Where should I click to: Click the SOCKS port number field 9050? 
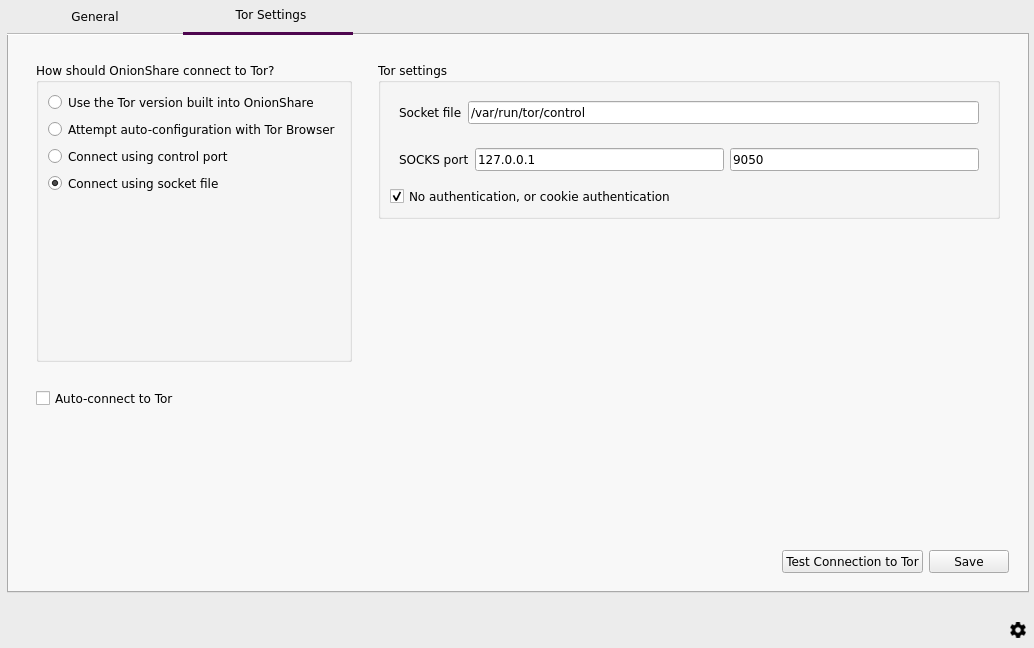pyautogui.click(x=853, y=160)
